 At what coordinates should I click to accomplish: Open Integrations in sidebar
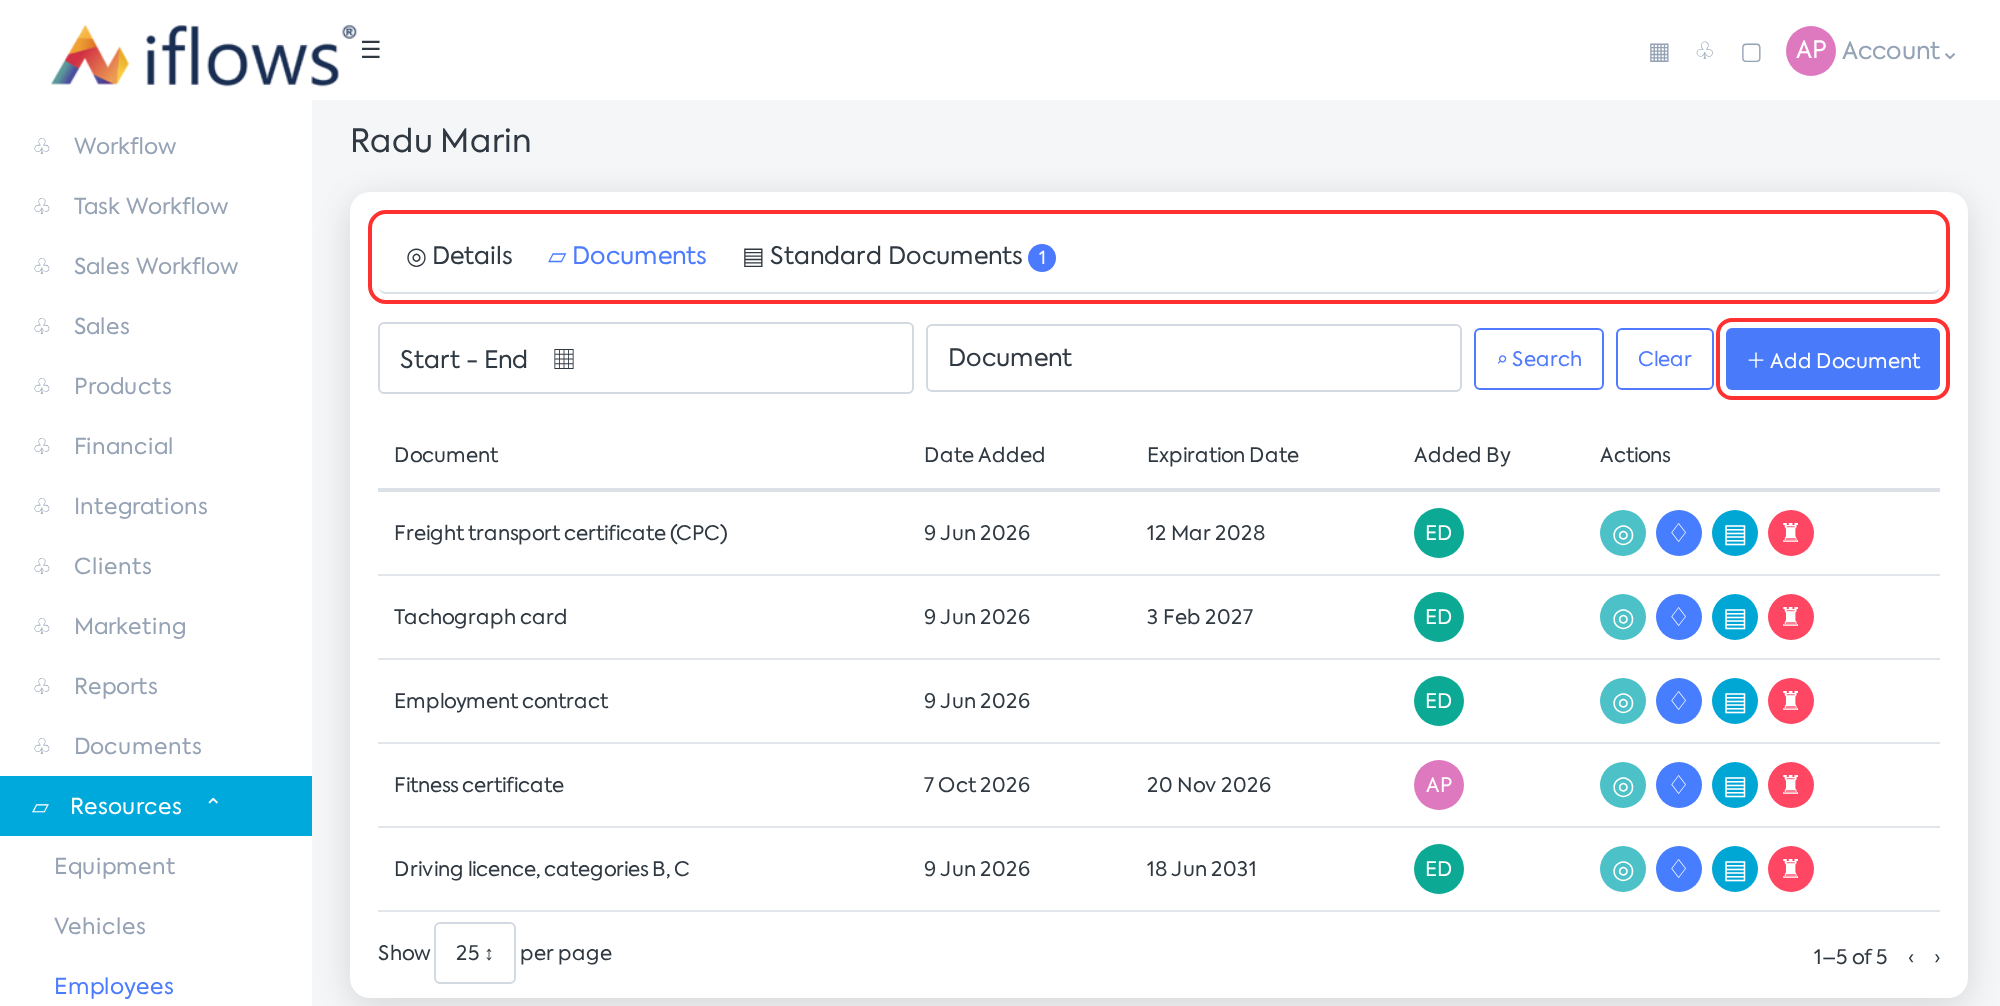pyautogui.click(x=141, y=506)
